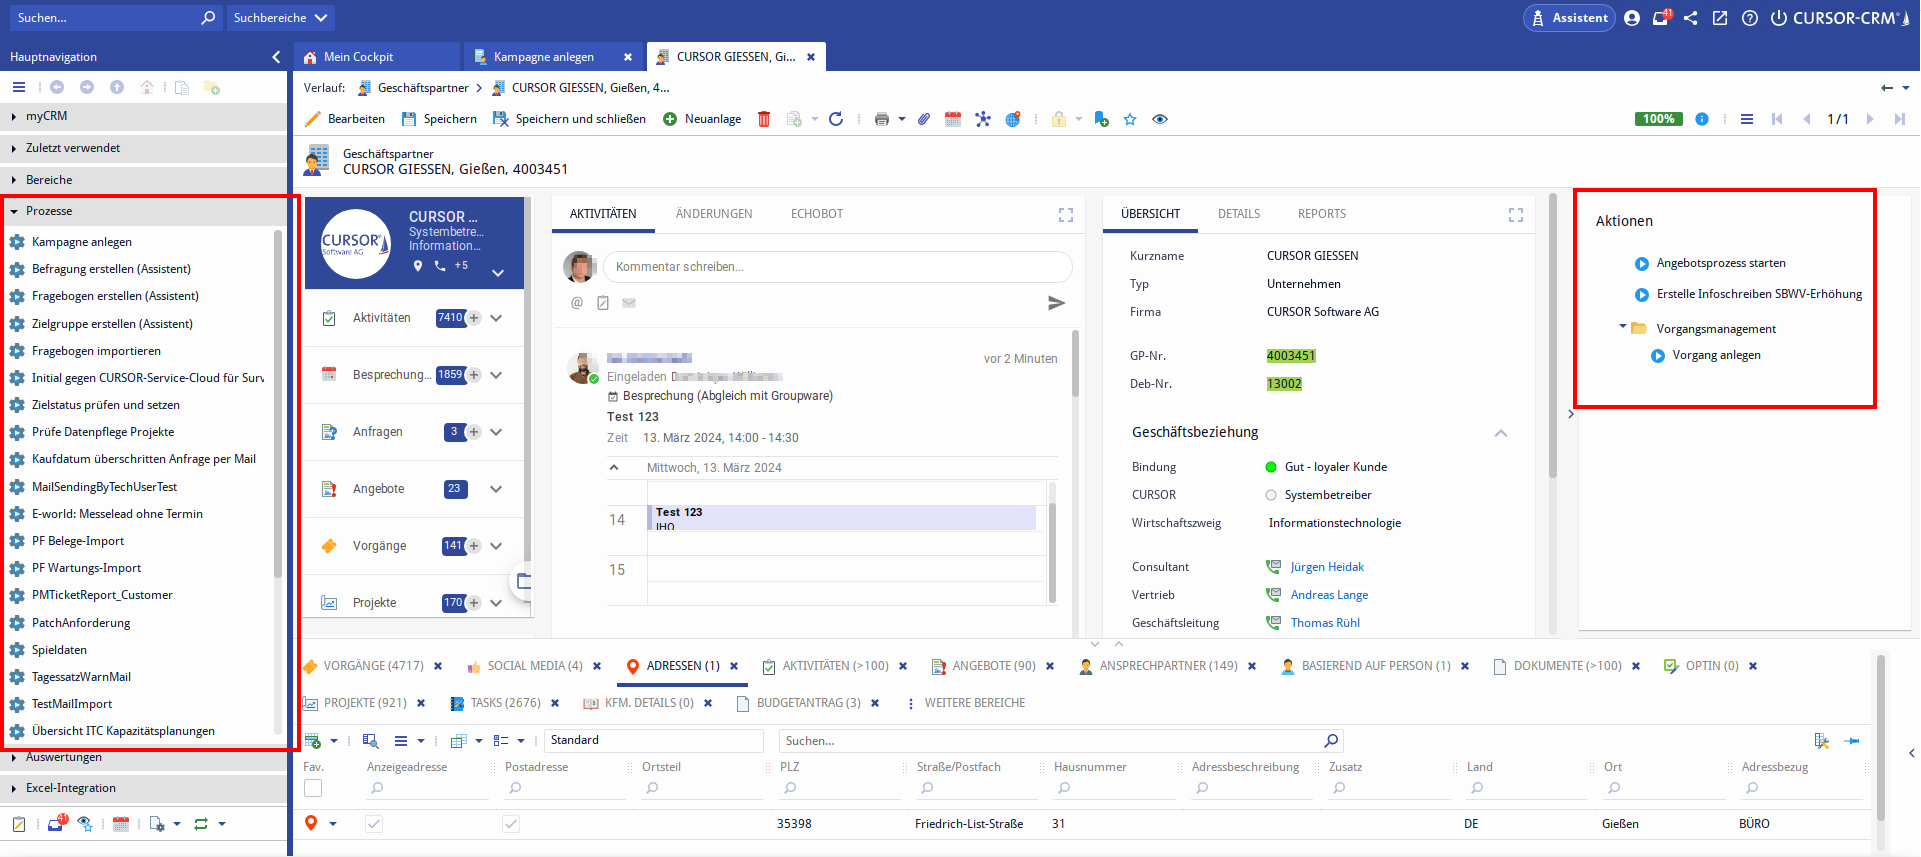This screenshot has height=857, width=1921.
Task: Click the star favorite icon
Action: coord(1130,119)
